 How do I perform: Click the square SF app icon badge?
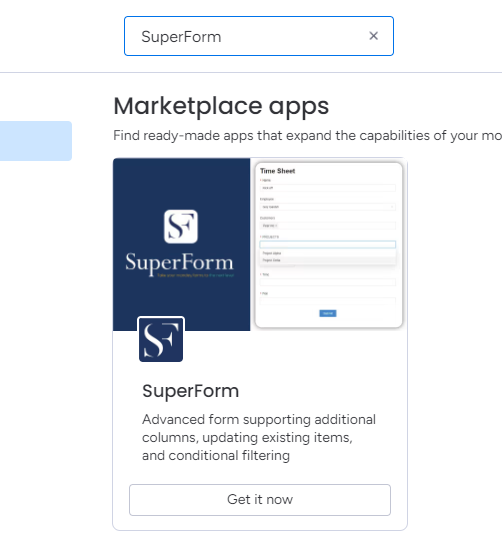click(x=161, y=340)
